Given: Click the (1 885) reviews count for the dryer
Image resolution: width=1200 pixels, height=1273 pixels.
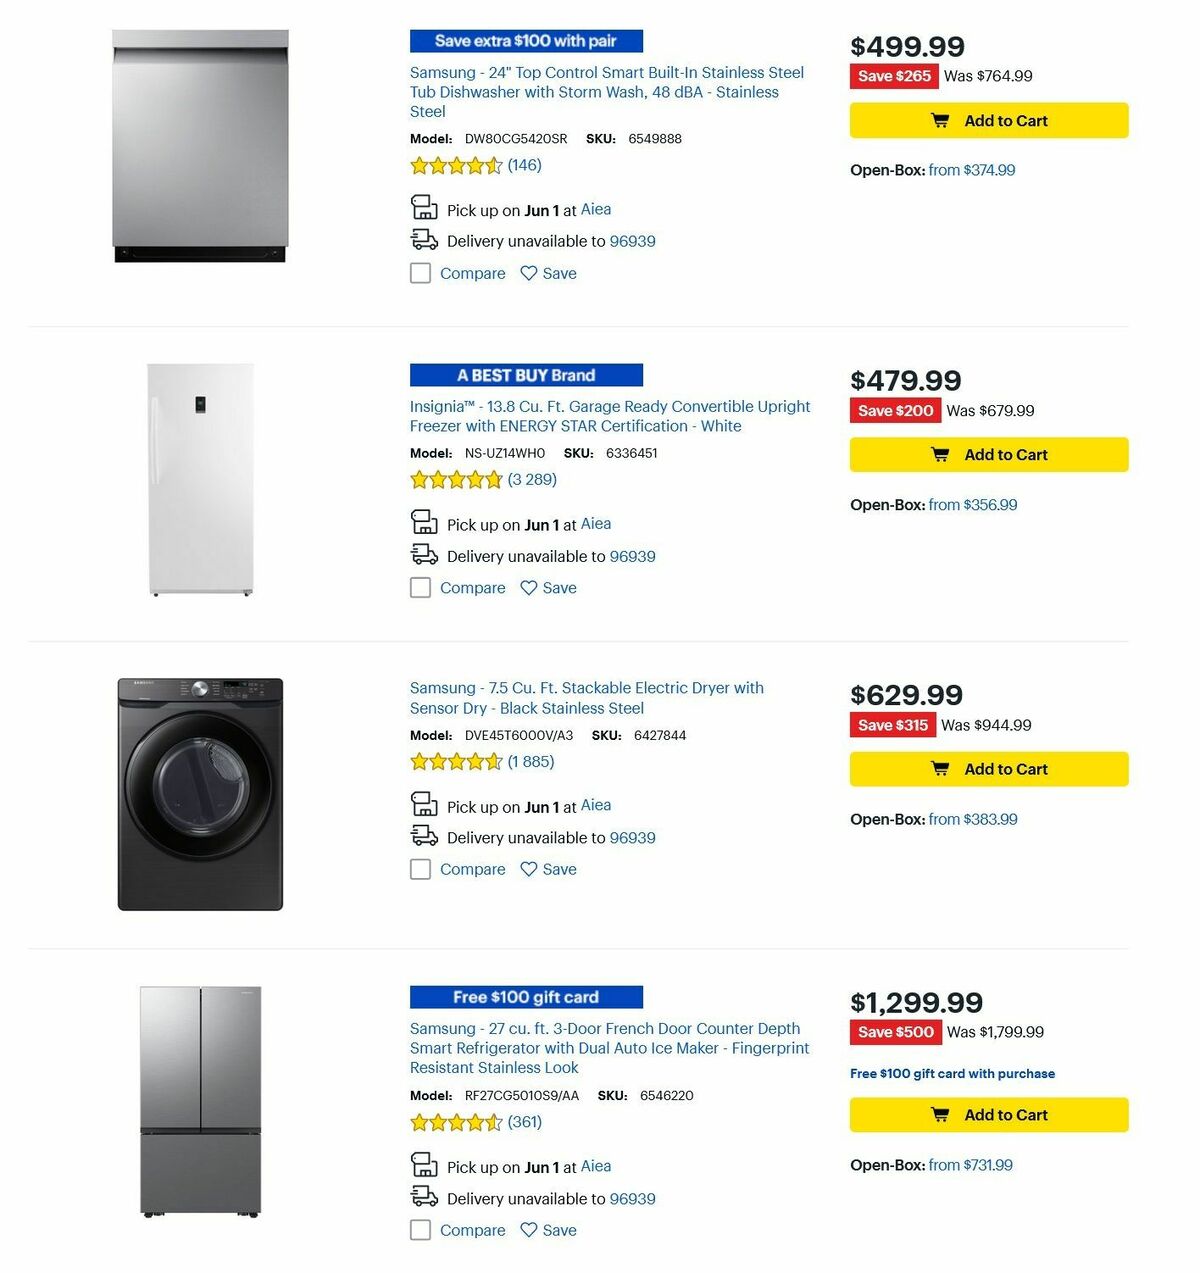Looking at the screenshot, I should (528, 762).
